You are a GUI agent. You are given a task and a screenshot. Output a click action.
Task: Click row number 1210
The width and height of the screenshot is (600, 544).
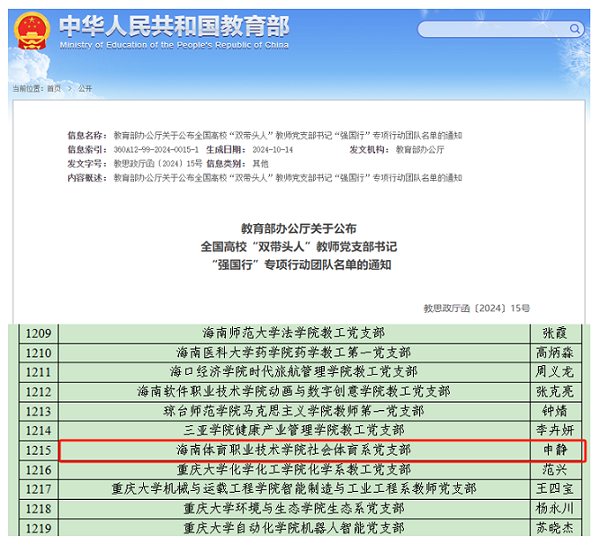click(x=38, y=353)
